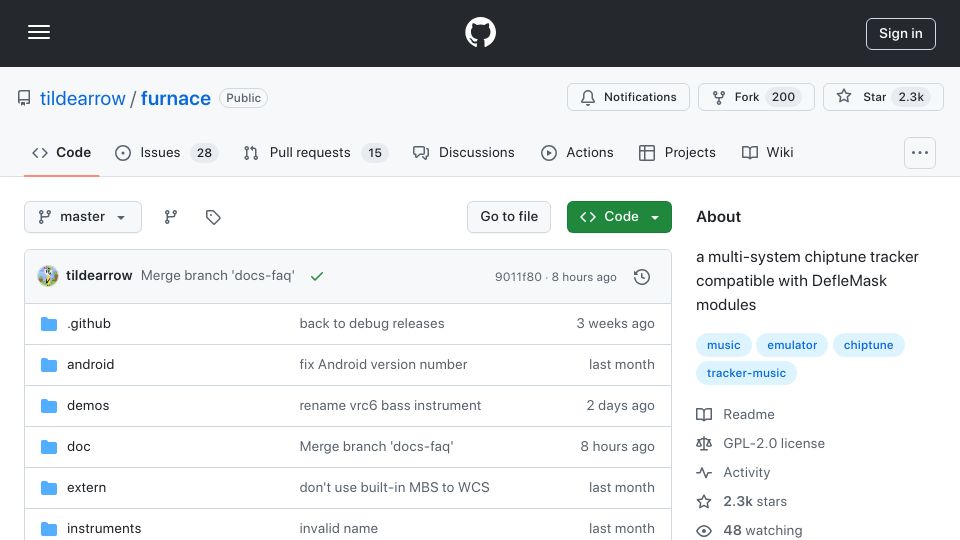Click the Issues count badge 28
This screenshot has width=960, height=540.
pyautogui.click(x=204, y=152)
